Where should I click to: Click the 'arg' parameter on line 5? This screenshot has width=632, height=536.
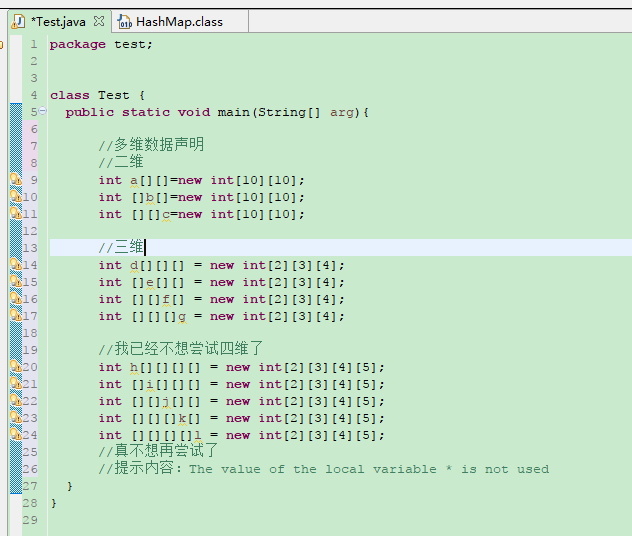342,112
